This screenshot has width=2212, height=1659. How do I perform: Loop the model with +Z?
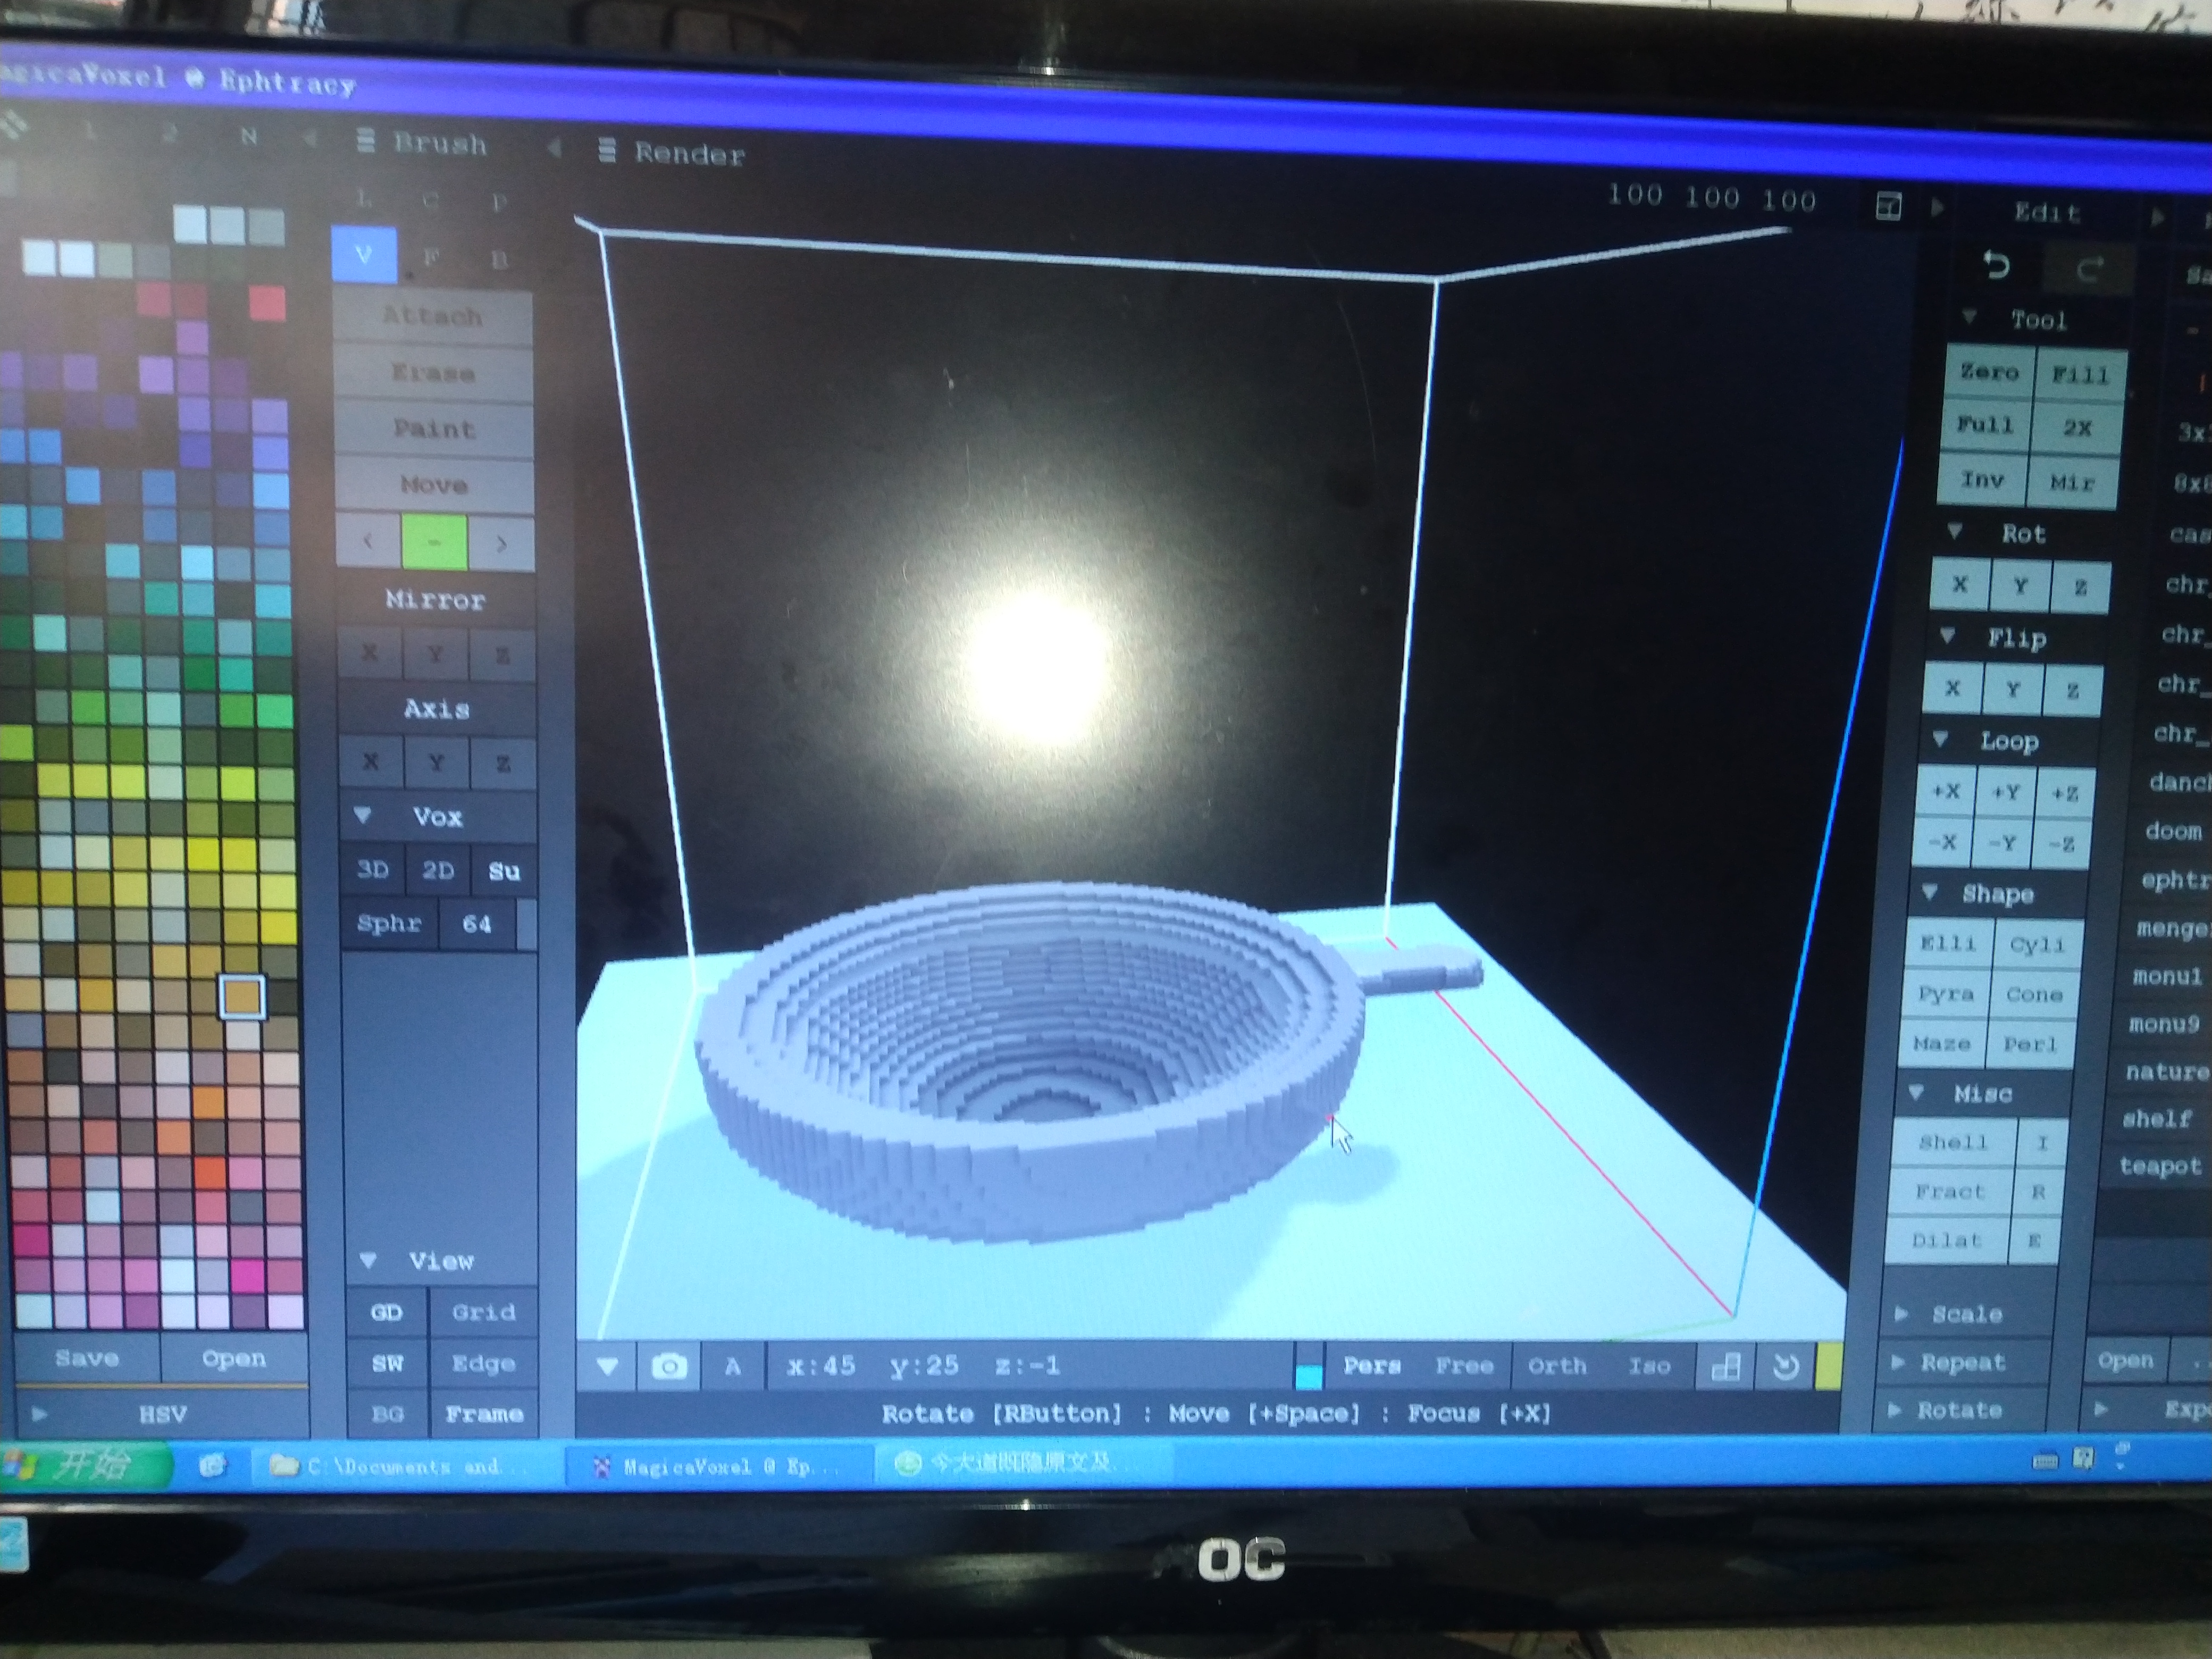coord(2064,794)
